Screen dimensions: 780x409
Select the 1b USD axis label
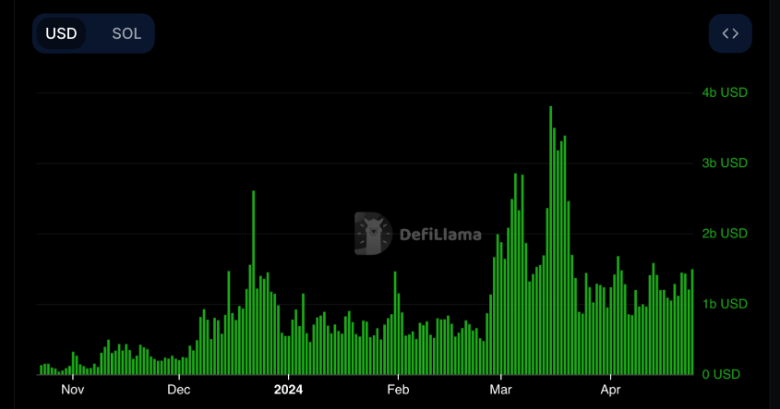724,303
